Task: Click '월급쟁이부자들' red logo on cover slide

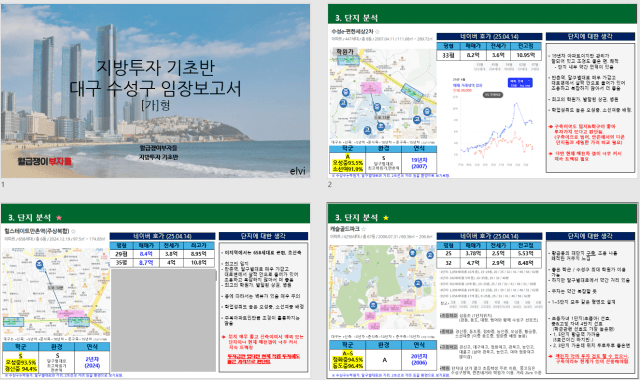Action: pos(45,161)
